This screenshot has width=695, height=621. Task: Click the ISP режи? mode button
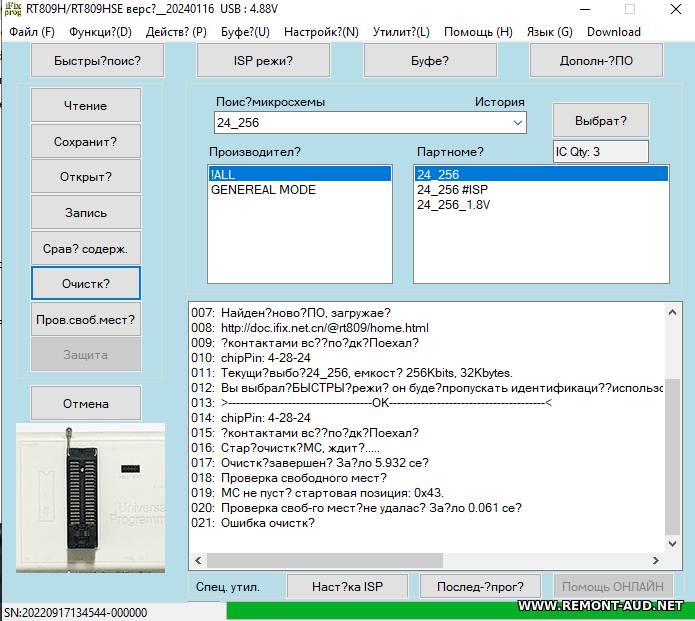pos(263,61)
